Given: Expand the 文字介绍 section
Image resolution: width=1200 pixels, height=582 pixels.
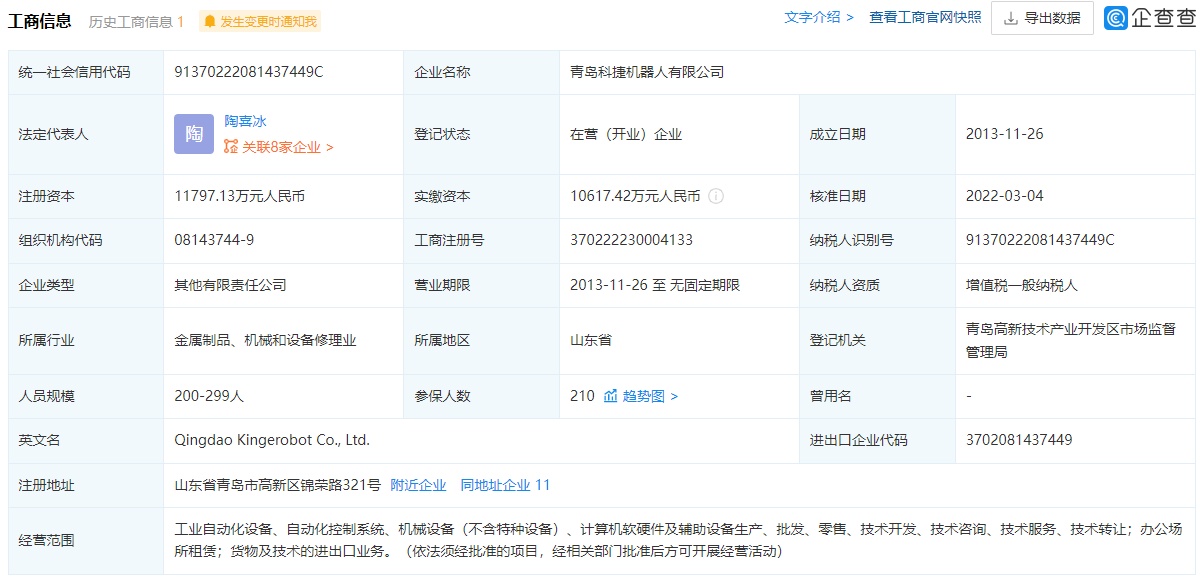Looking at the screenshot, I should pos(819,17).
